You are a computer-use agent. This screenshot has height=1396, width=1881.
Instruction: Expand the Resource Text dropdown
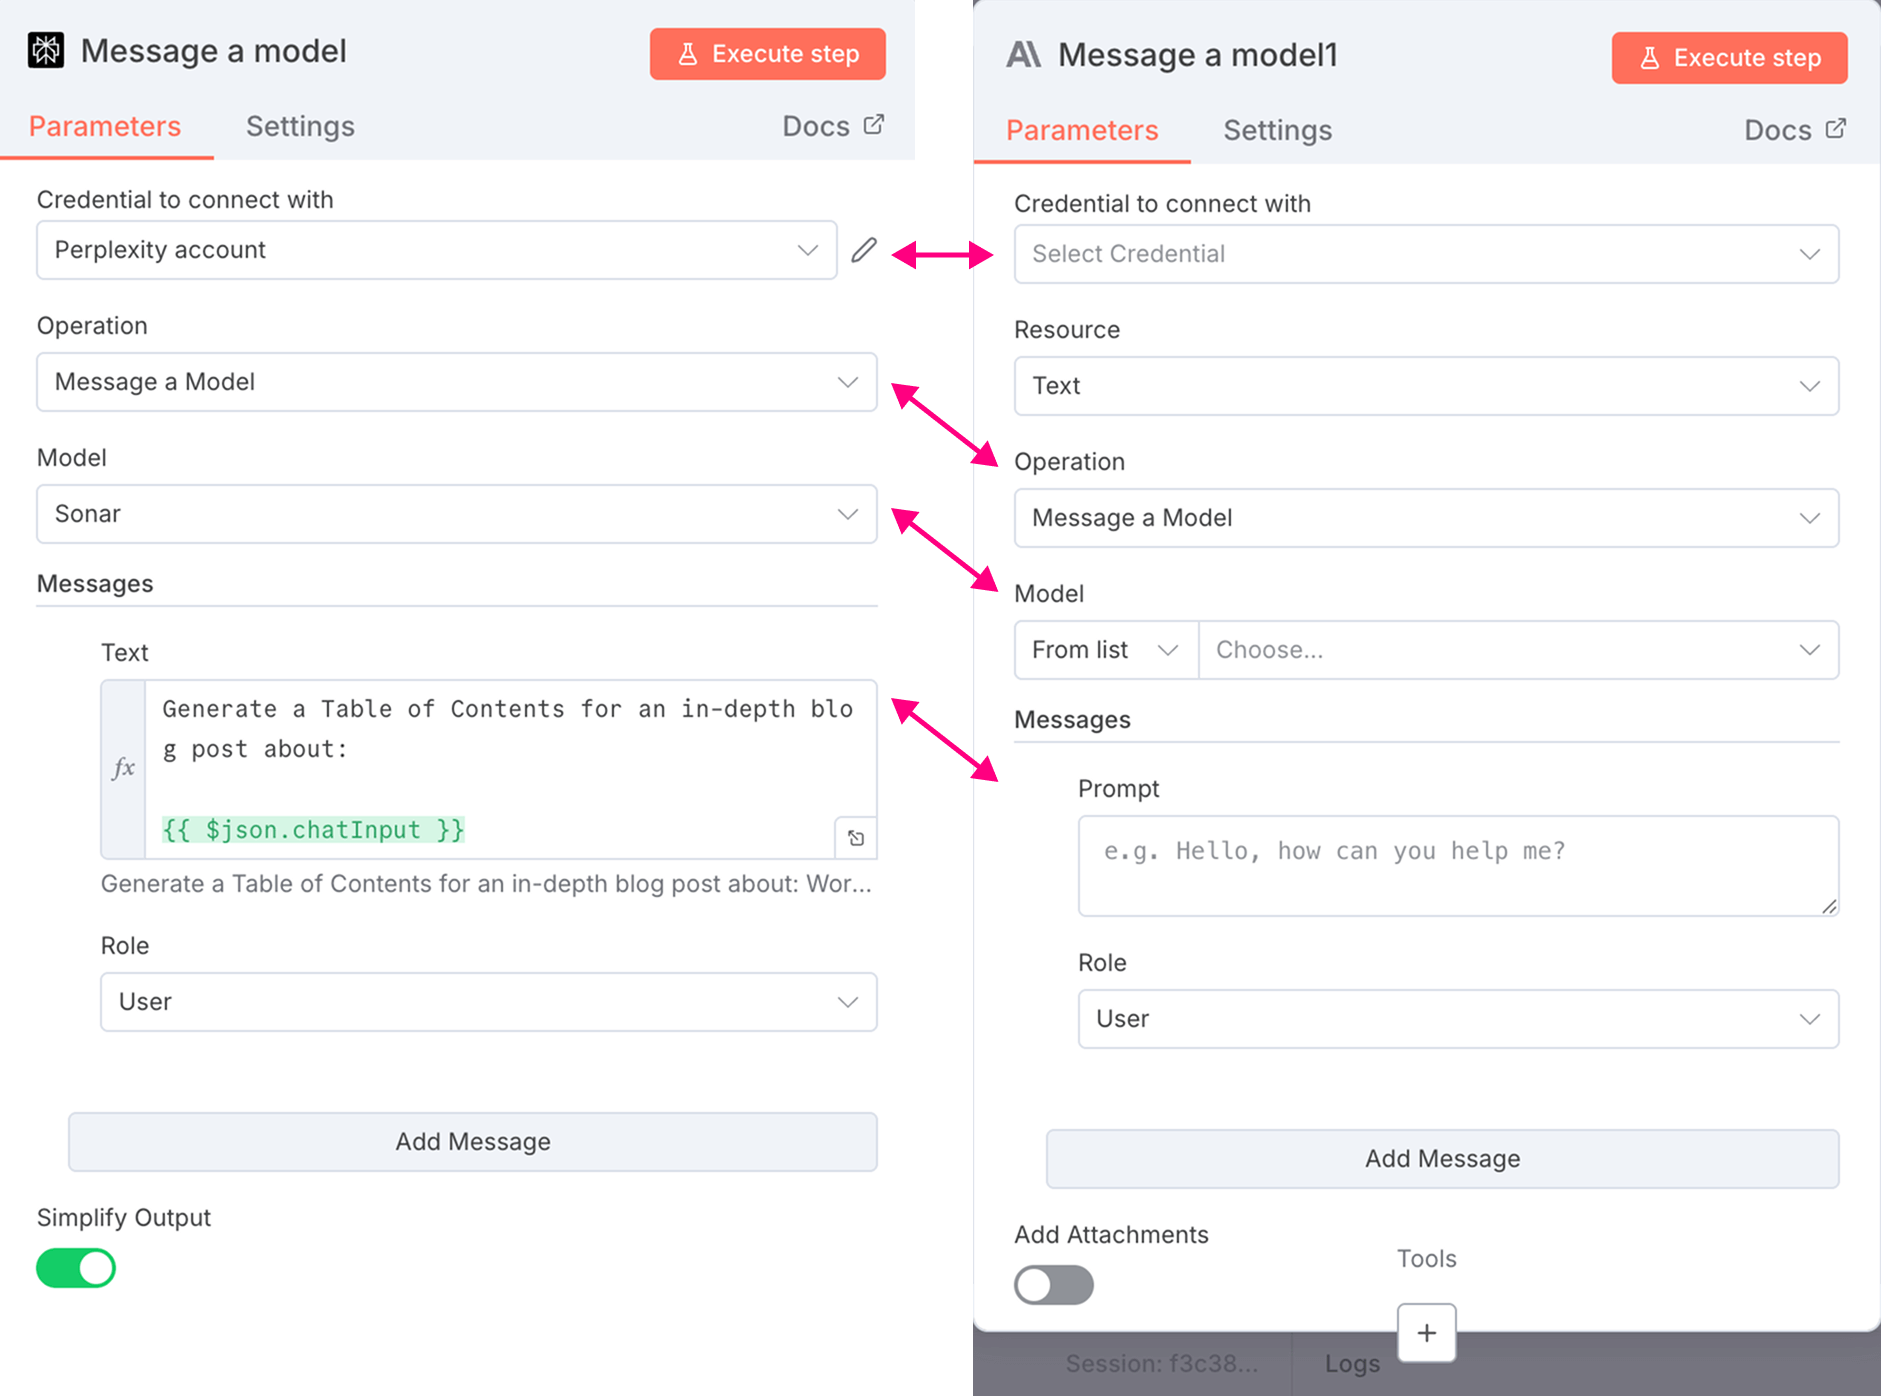[1427, 386]
